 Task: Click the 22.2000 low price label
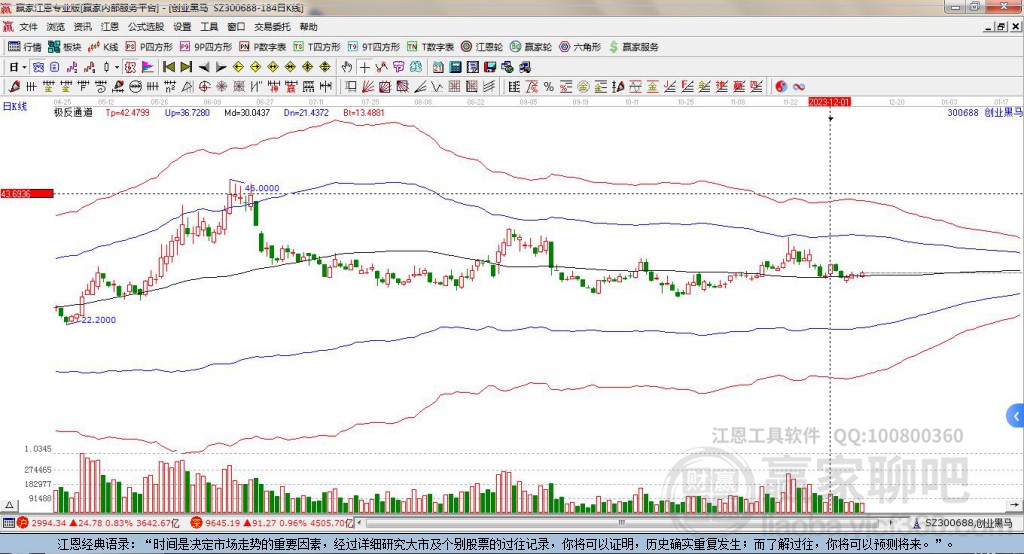pyautogui.click(x=97, y=320)
